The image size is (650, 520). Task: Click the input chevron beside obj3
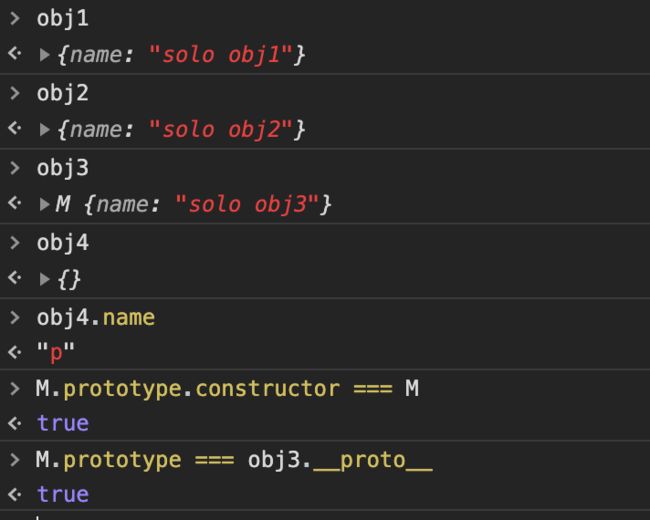(x=15, y=168)
